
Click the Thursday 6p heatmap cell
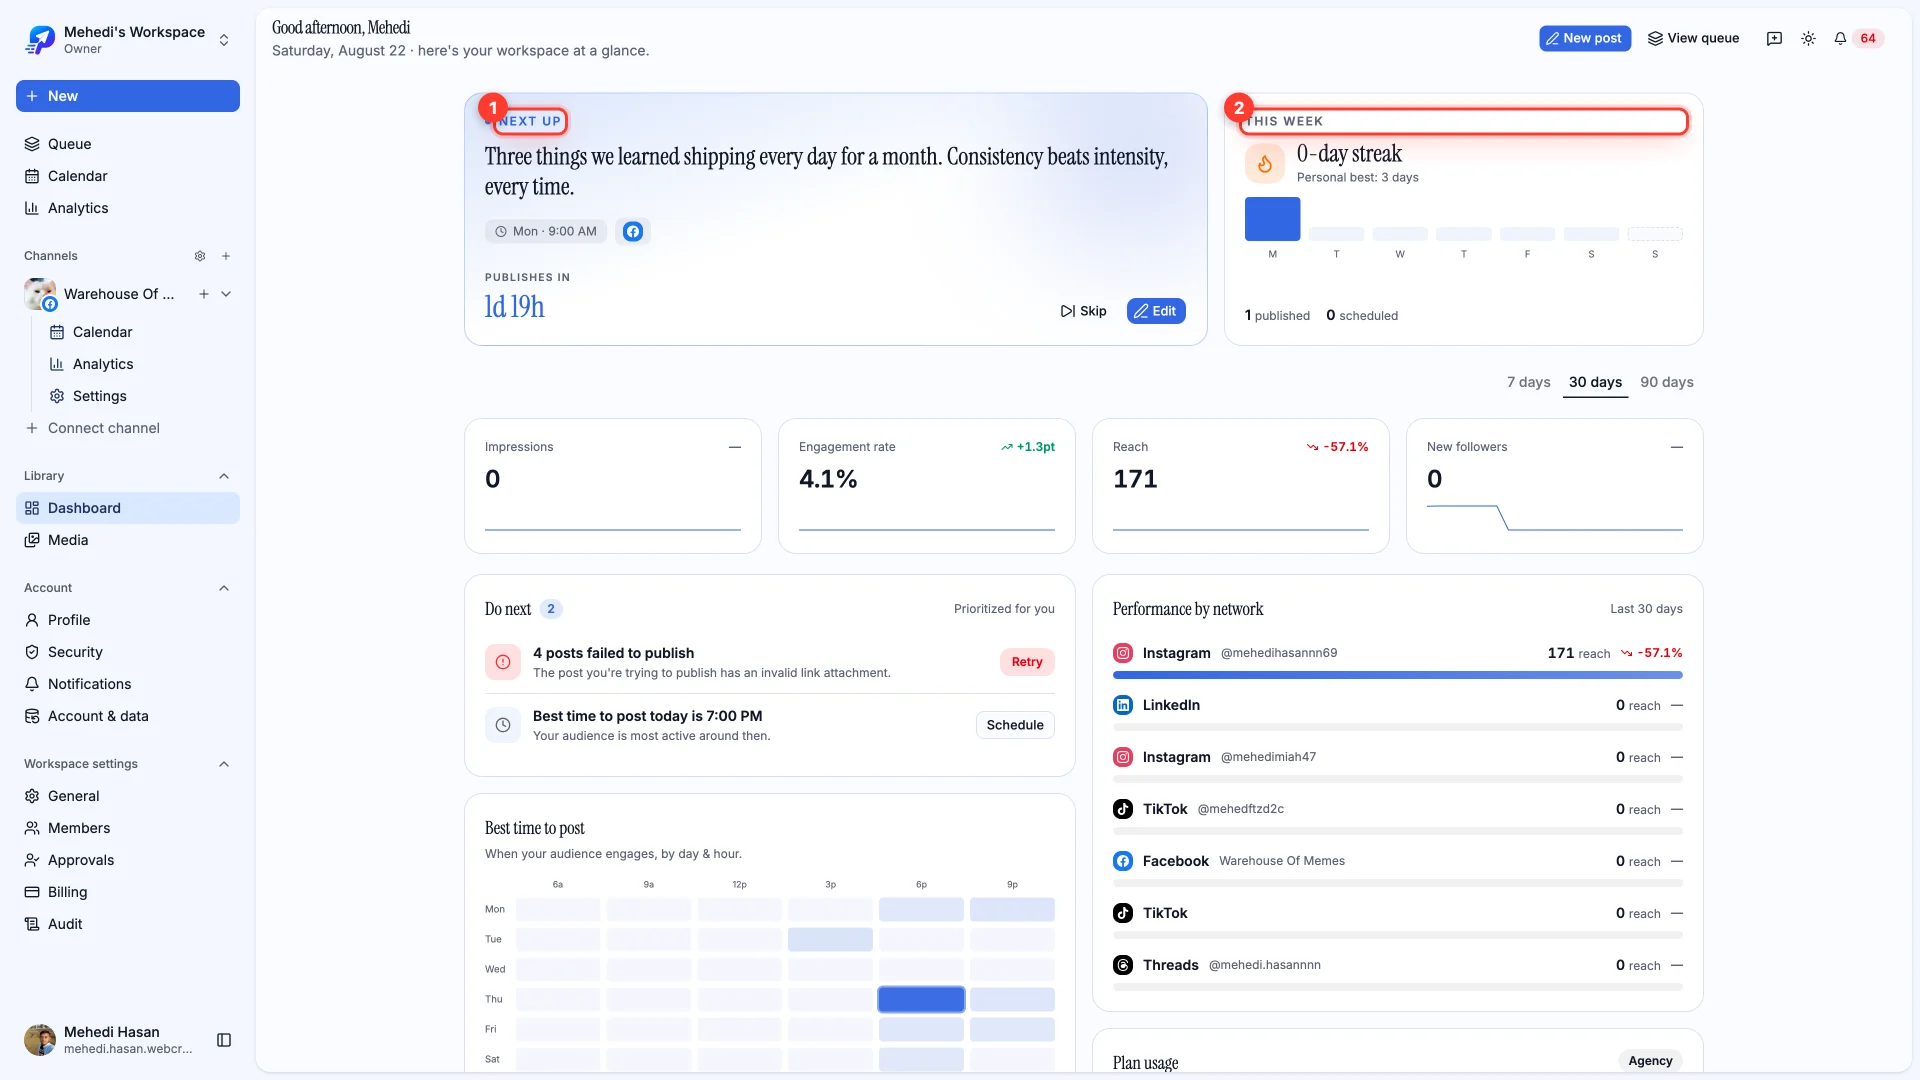tap(921, 999)
